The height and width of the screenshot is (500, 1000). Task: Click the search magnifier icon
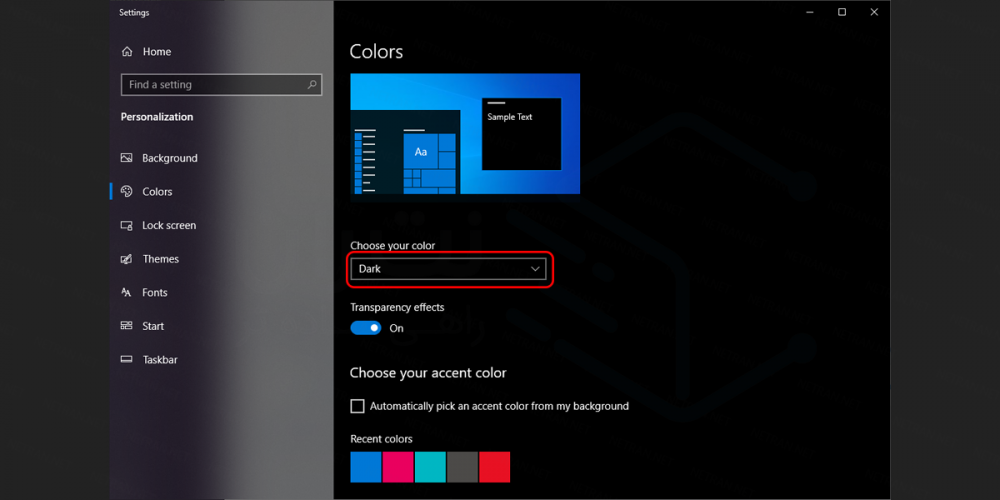tap(312, 85)
